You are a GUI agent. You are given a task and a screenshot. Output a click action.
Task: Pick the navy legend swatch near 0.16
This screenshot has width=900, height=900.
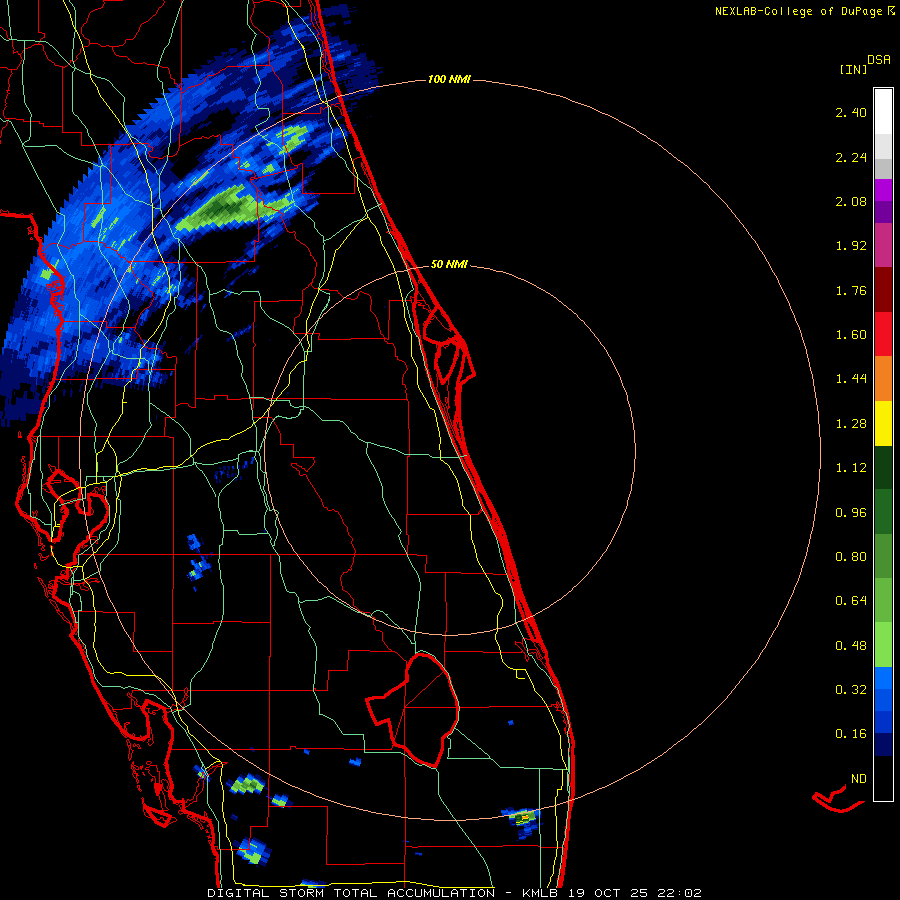coord(883,744)
